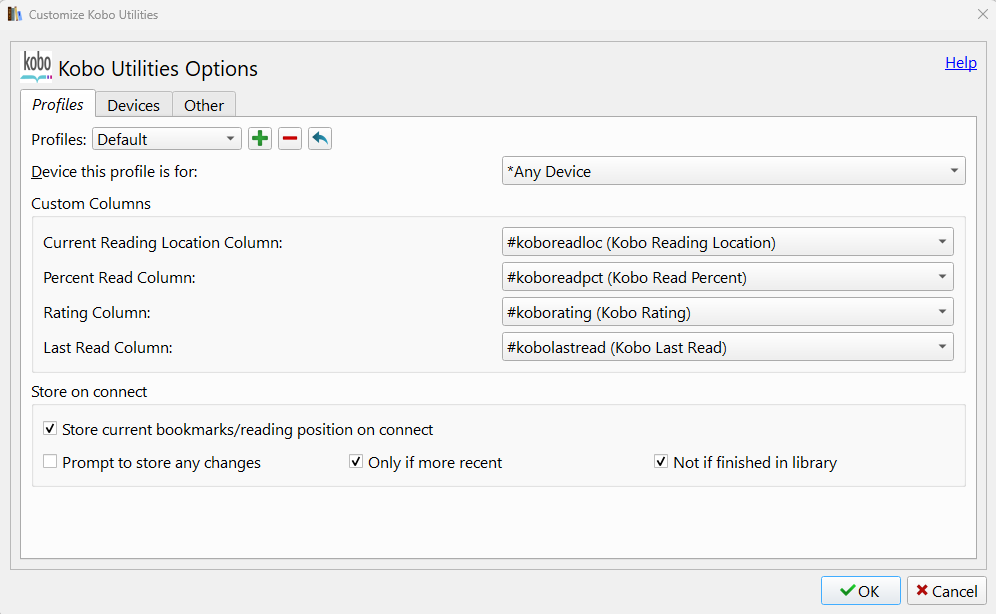Open Current Reading Location Column dropdown
This screenshot has height=614, width=996.
click(x=727, y=242)
